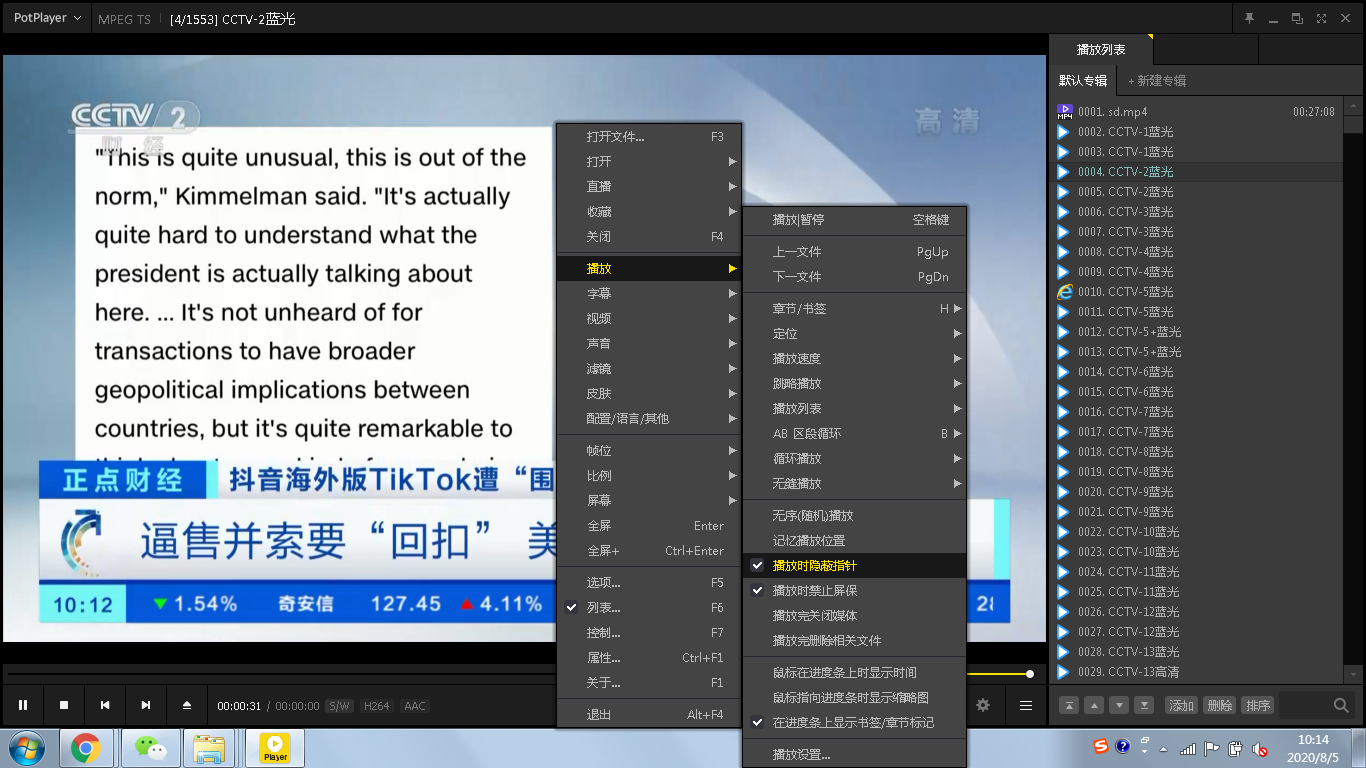Click 删除 button in playlist panel
This screenshot has width=1366, height=768.
click(1219, 705)
